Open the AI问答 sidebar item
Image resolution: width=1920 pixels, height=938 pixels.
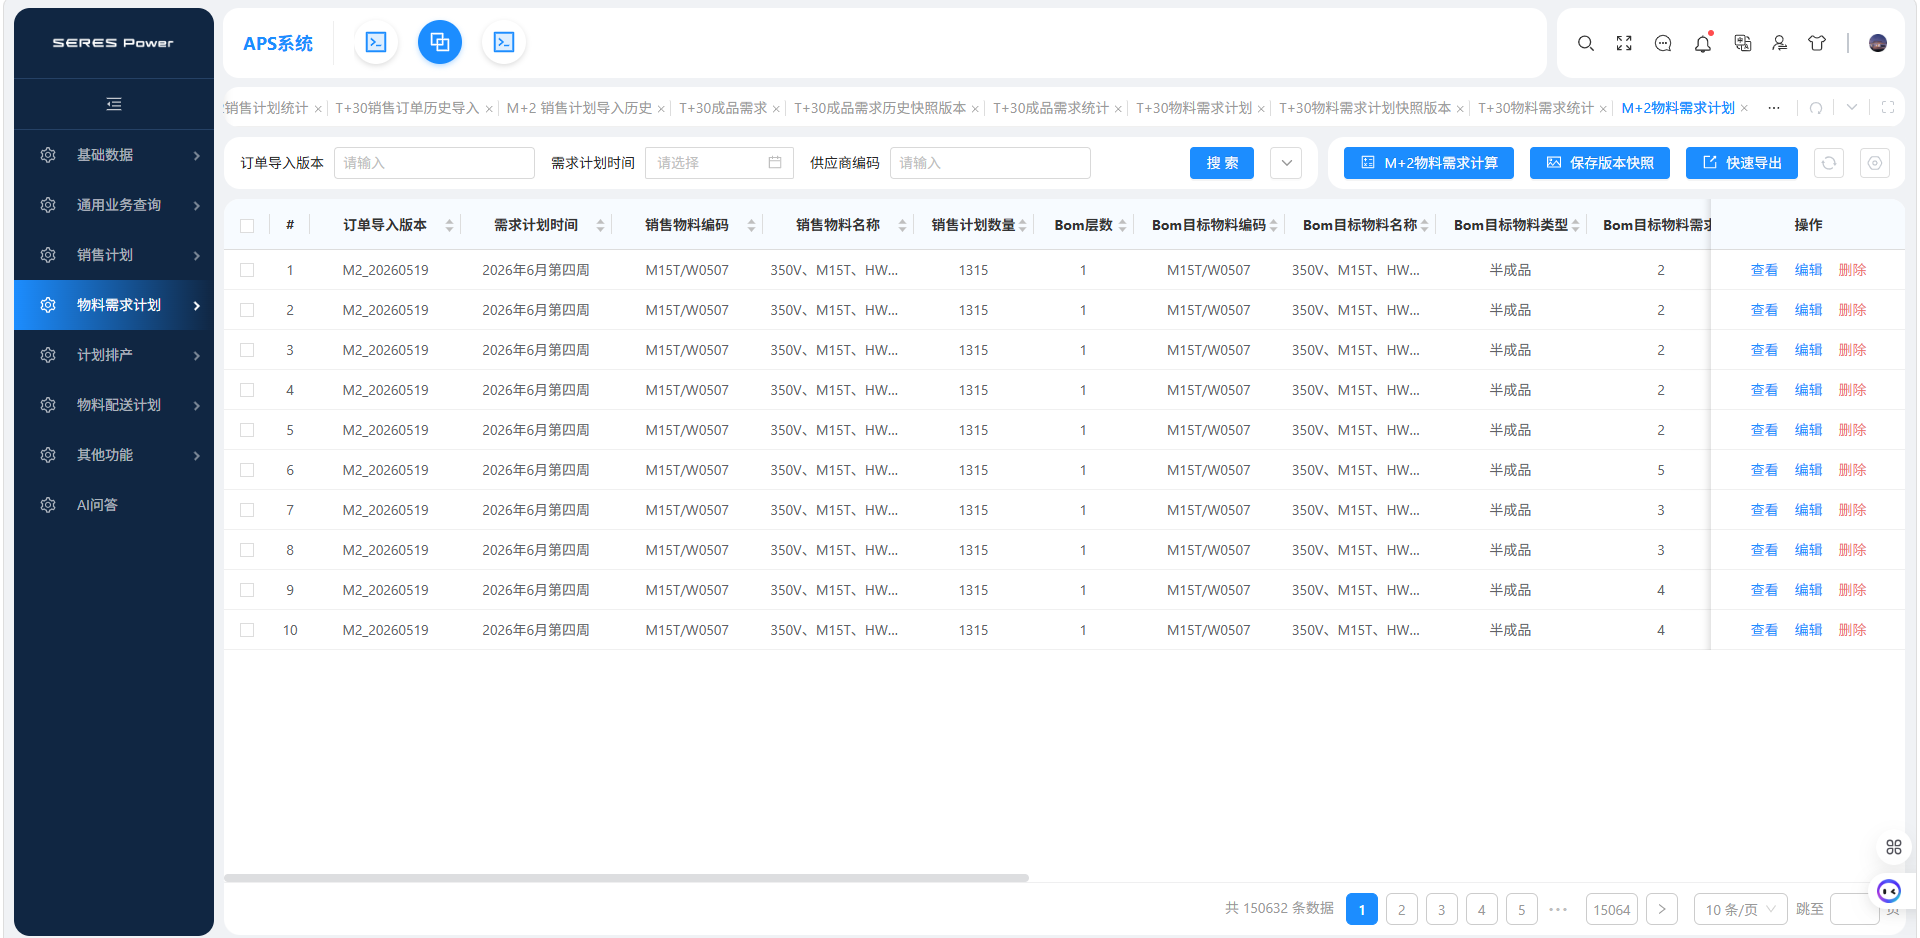pyautogui.click(x=114, y=505)
